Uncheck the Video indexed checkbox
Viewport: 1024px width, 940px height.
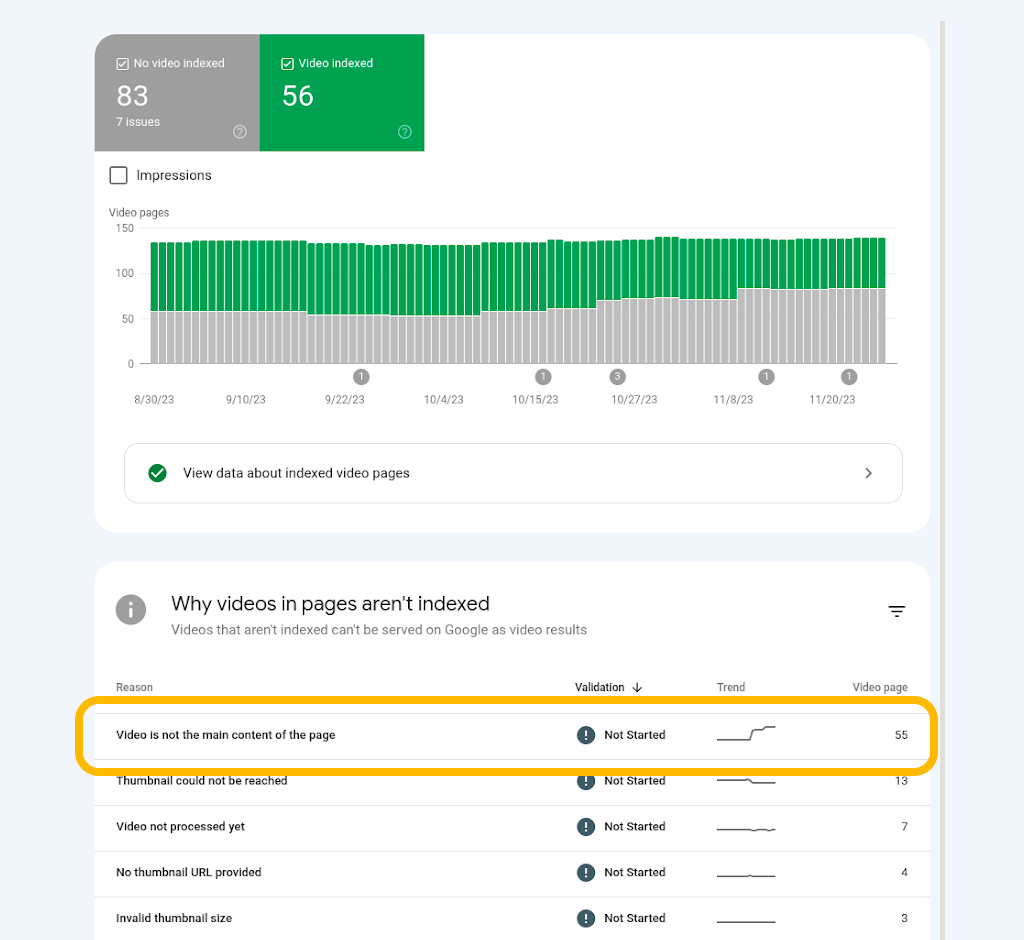(x=287, y=63)
